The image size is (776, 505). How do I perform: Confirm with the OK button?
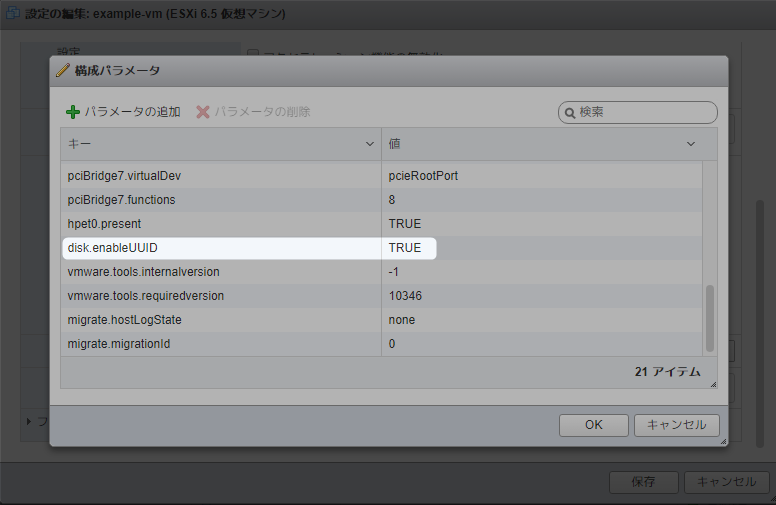(594, 425)
